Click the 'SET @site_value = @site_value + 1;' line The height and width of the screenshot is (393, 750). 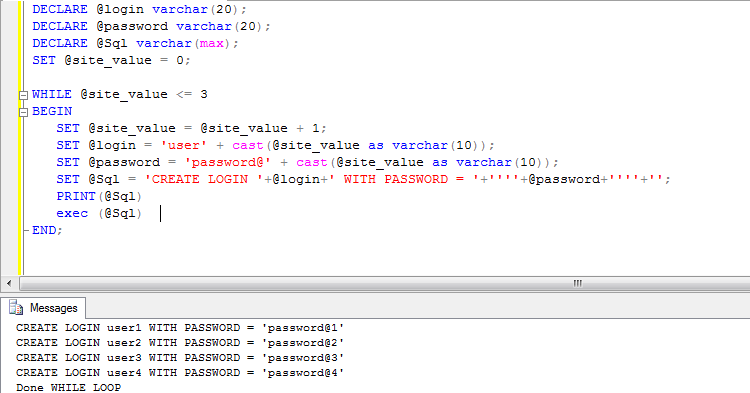(191, 128)
